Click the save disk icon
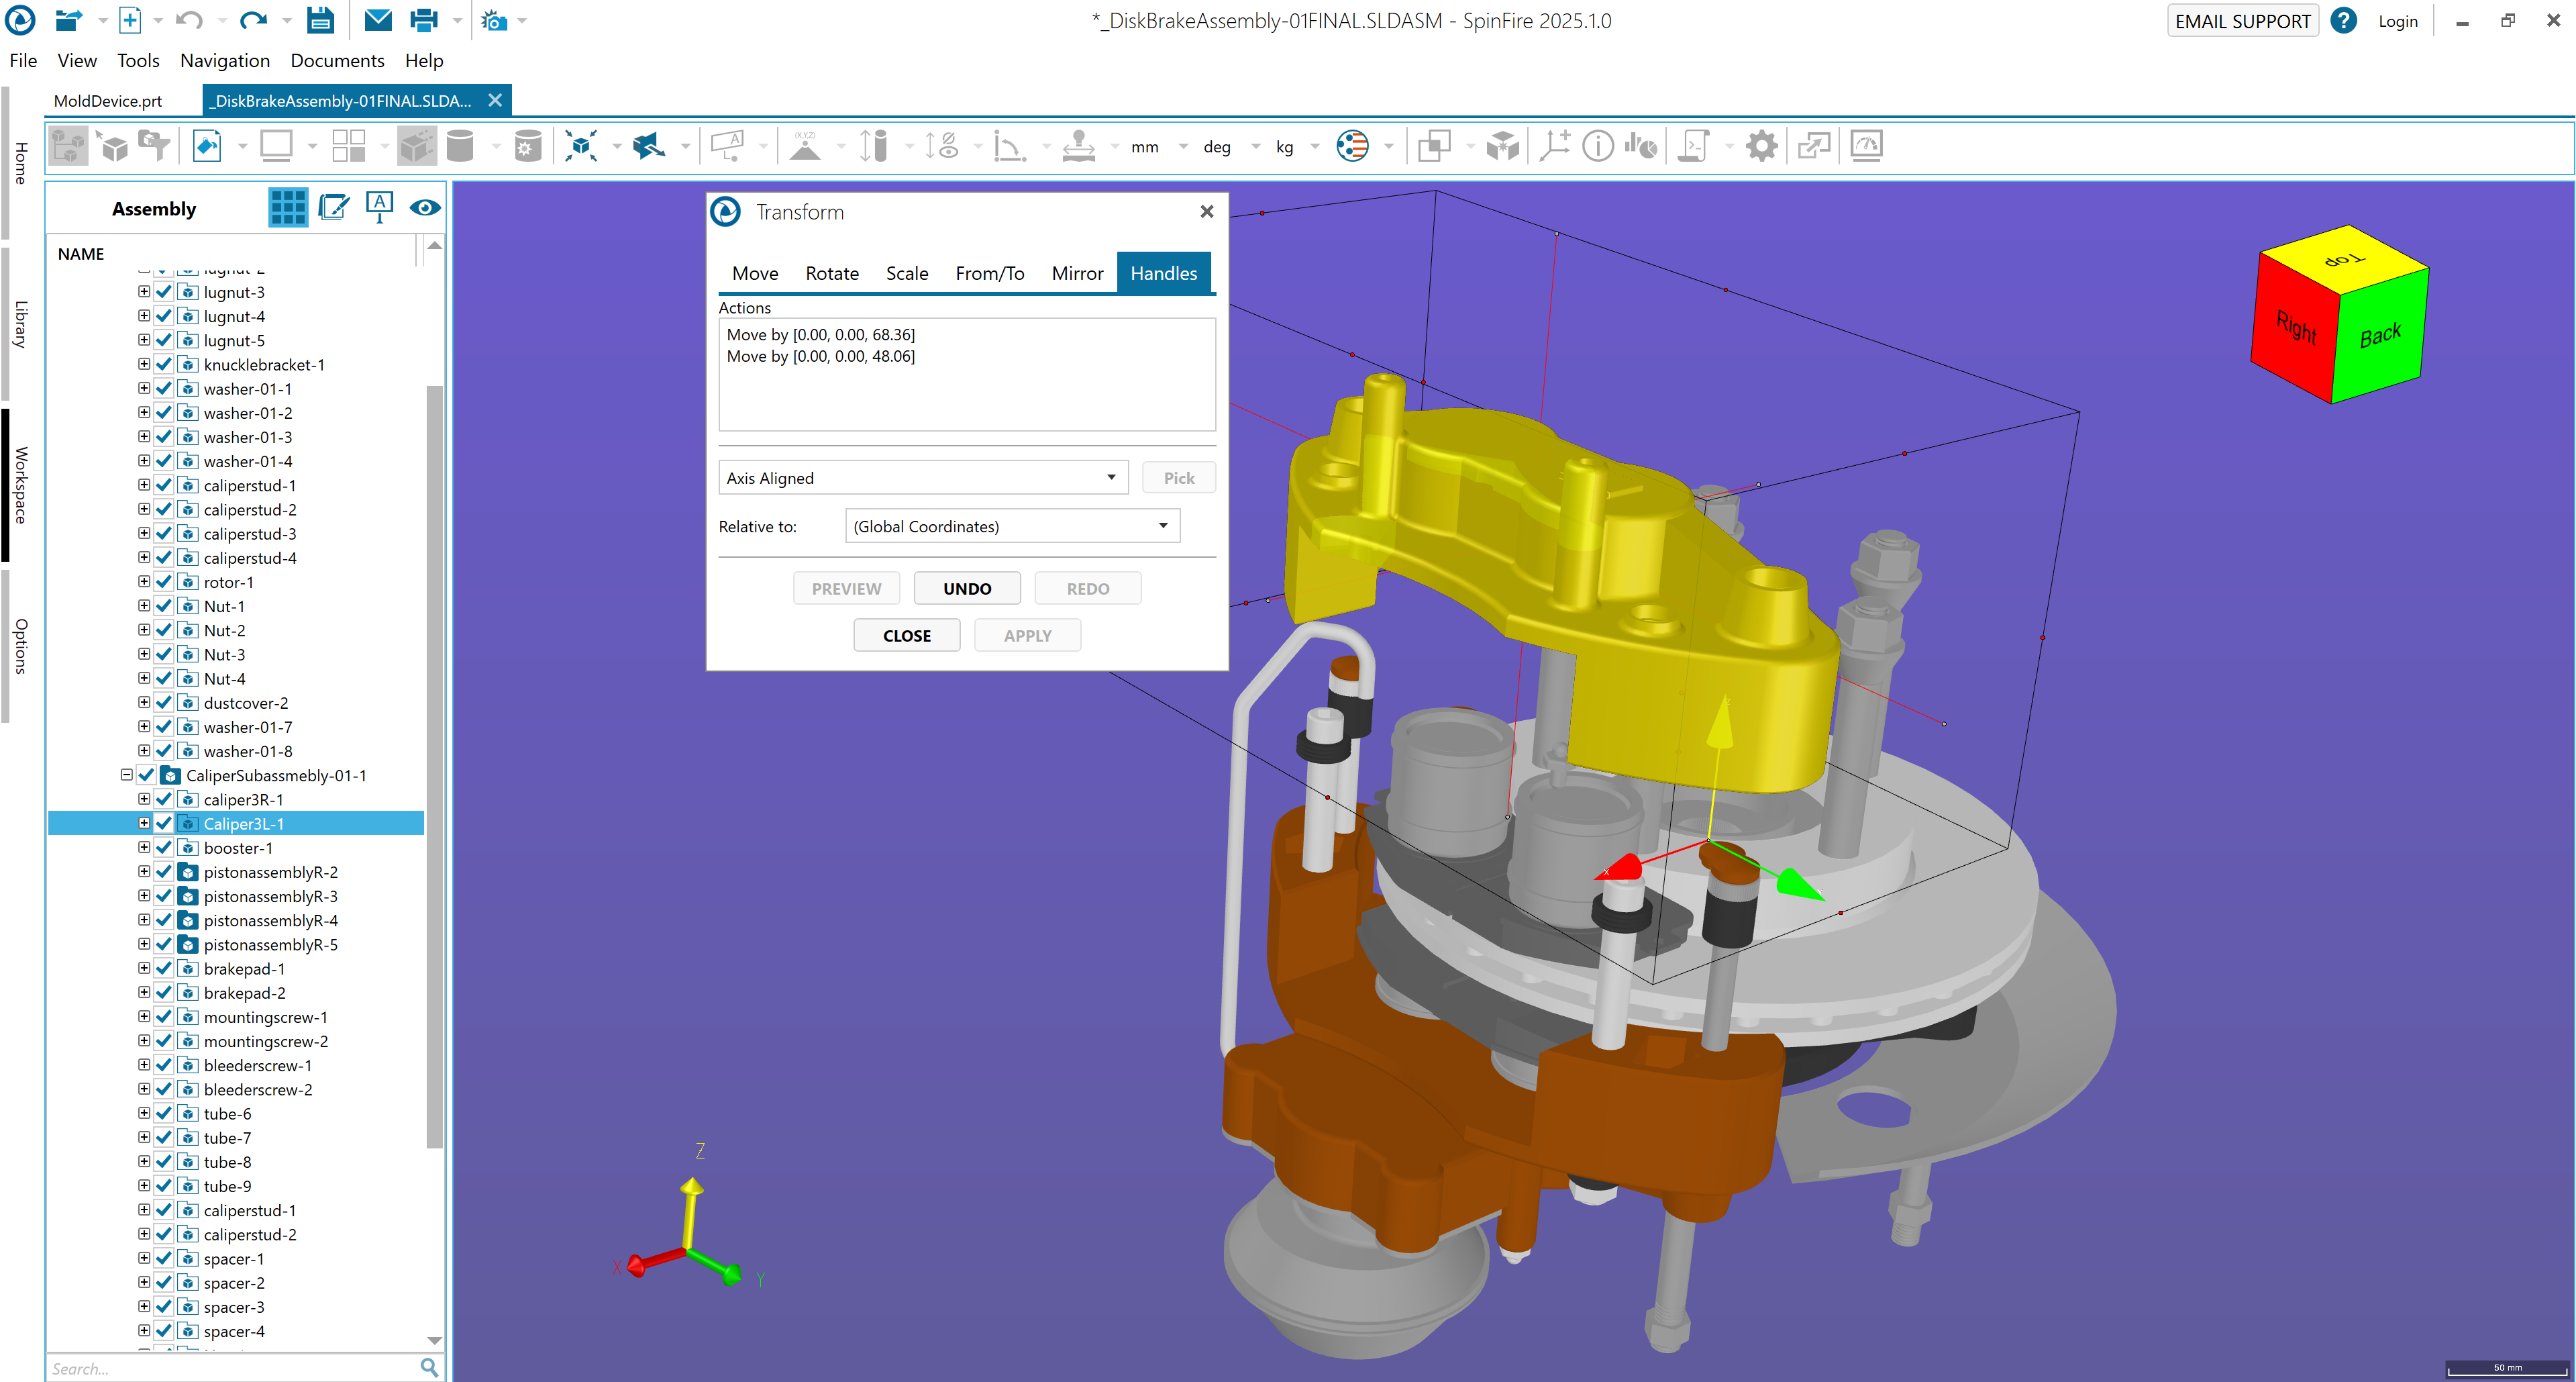The height and width of the screenshot is (1382, 2576). [x=320, y=20]
